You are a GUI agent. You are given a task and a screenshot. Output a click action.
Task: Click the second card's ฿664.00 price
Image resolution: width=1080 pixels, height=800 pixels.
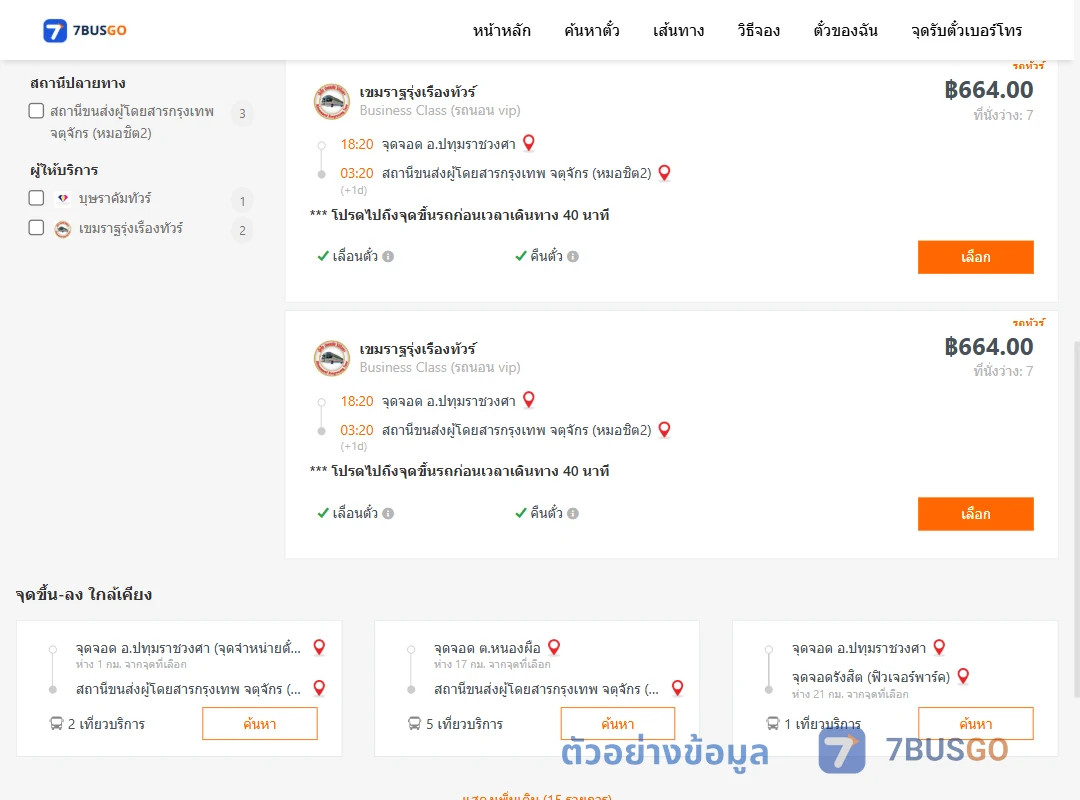click(x=988, y=347)
